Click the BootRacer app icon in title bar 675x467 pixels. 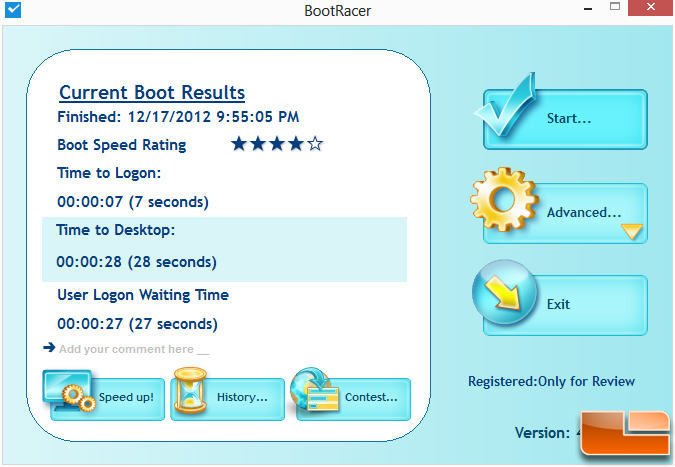coord(13,9)
